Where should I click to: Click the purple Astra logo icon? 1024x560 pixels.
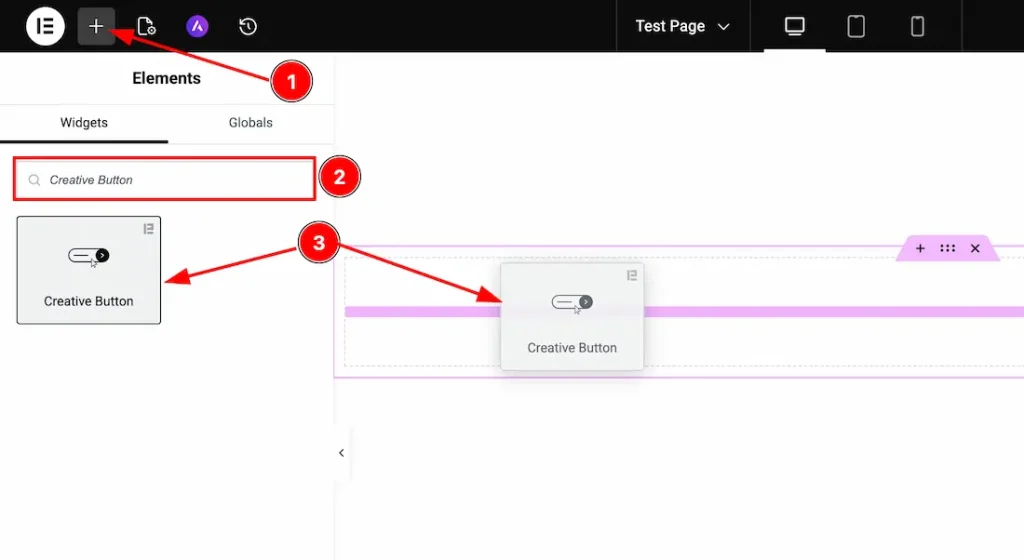(x=197, y=26)
